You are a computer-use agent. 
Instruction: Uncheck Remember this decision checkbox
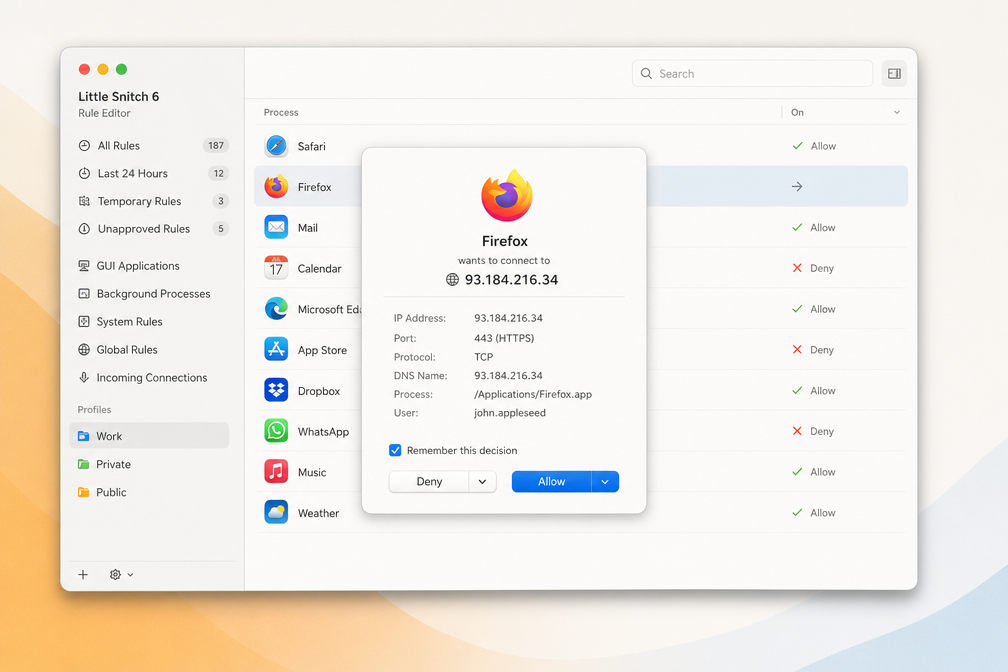pos(395,450)
